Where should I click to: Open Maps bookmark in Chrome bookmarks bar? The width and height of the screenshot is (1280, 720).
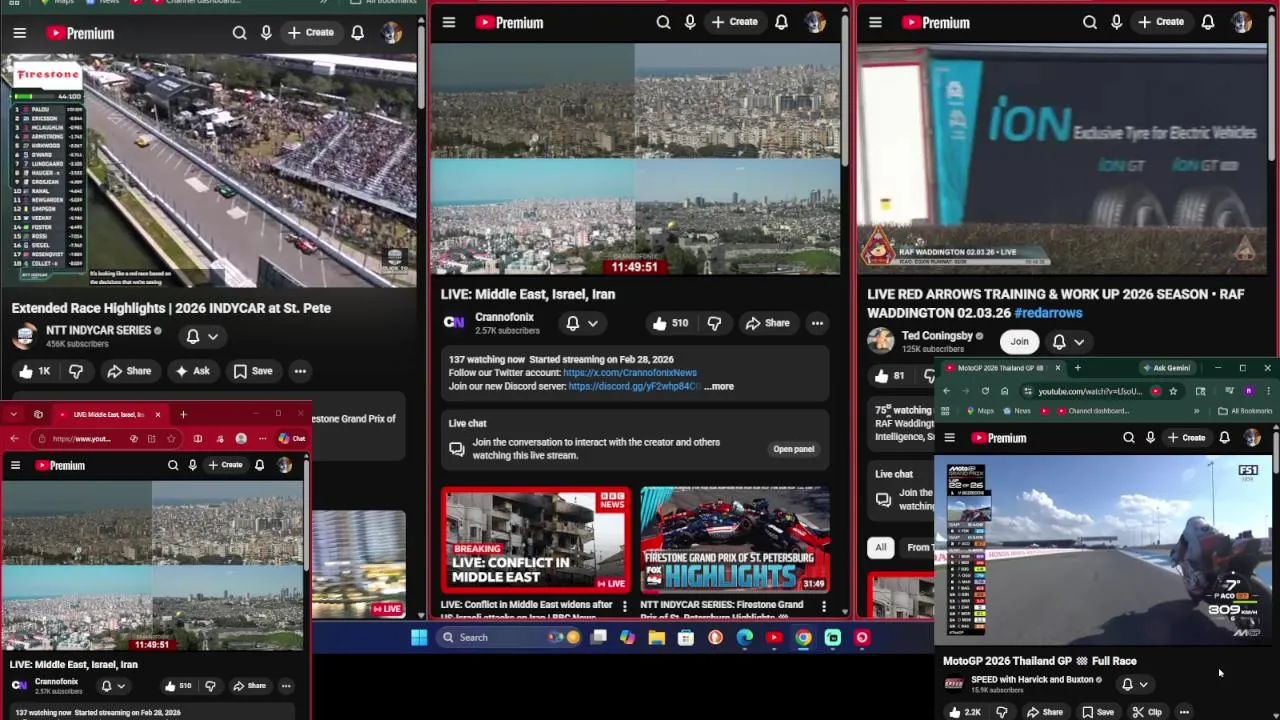(979, 411)
